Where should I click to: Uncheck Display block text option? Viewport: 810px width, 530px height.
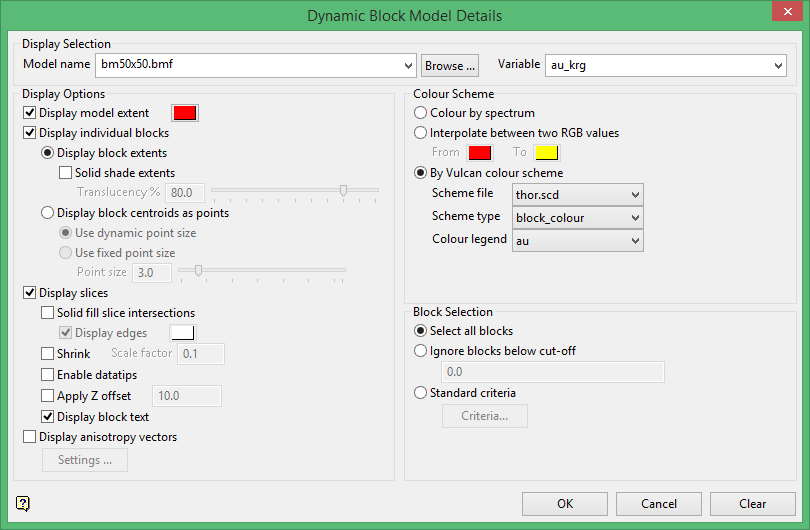click(48, 416)
